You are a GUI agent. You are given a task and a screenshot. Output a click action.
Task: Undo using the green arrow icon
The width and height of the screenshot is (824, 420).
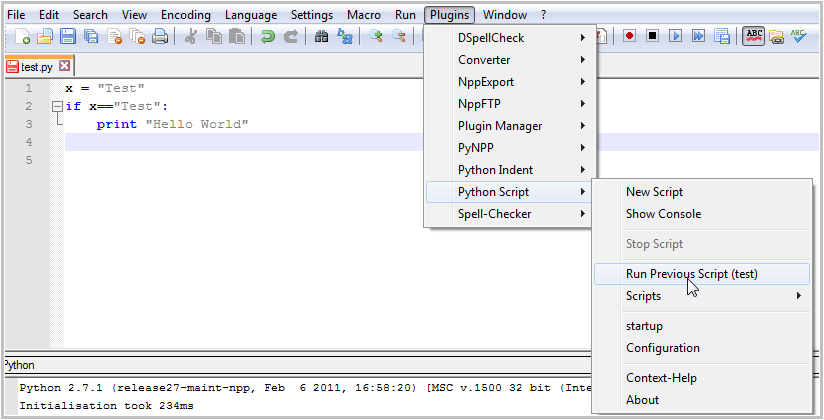click(x=268, y=36)
